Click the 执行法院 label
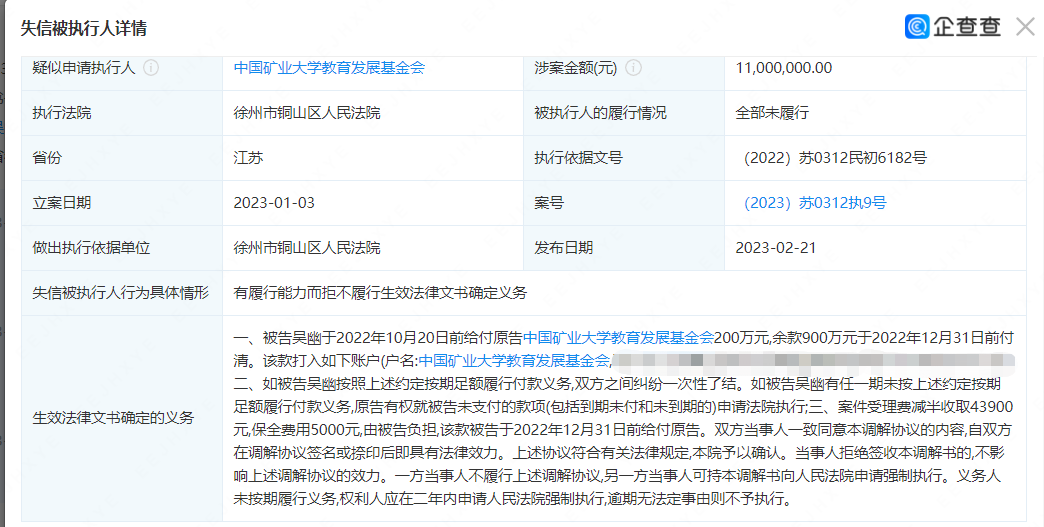The height and width of the screenshot is (527, 1044). (x=61, y=113)
